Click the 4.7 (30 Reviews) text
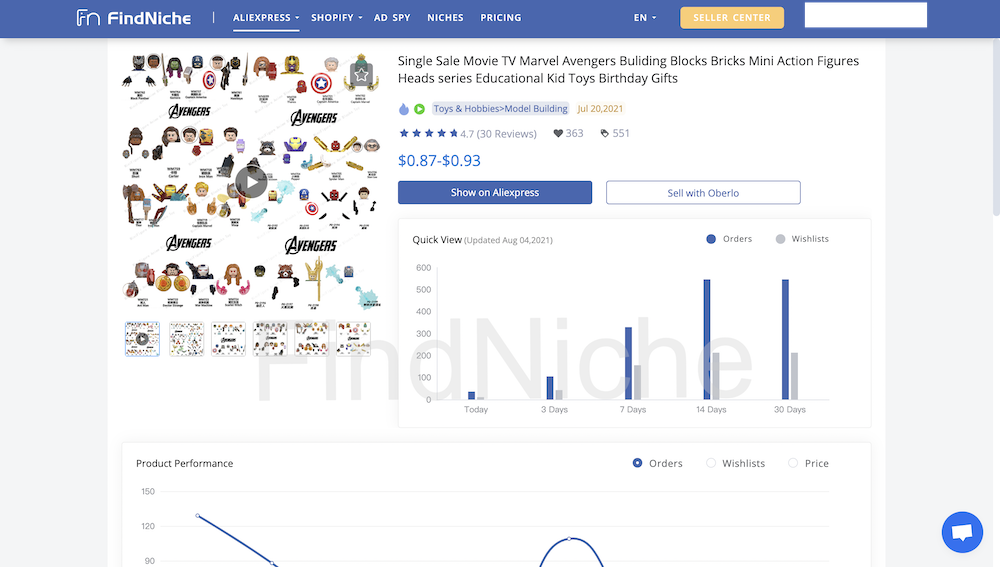Screen dimensions: 1000x567 coord(499,133)
